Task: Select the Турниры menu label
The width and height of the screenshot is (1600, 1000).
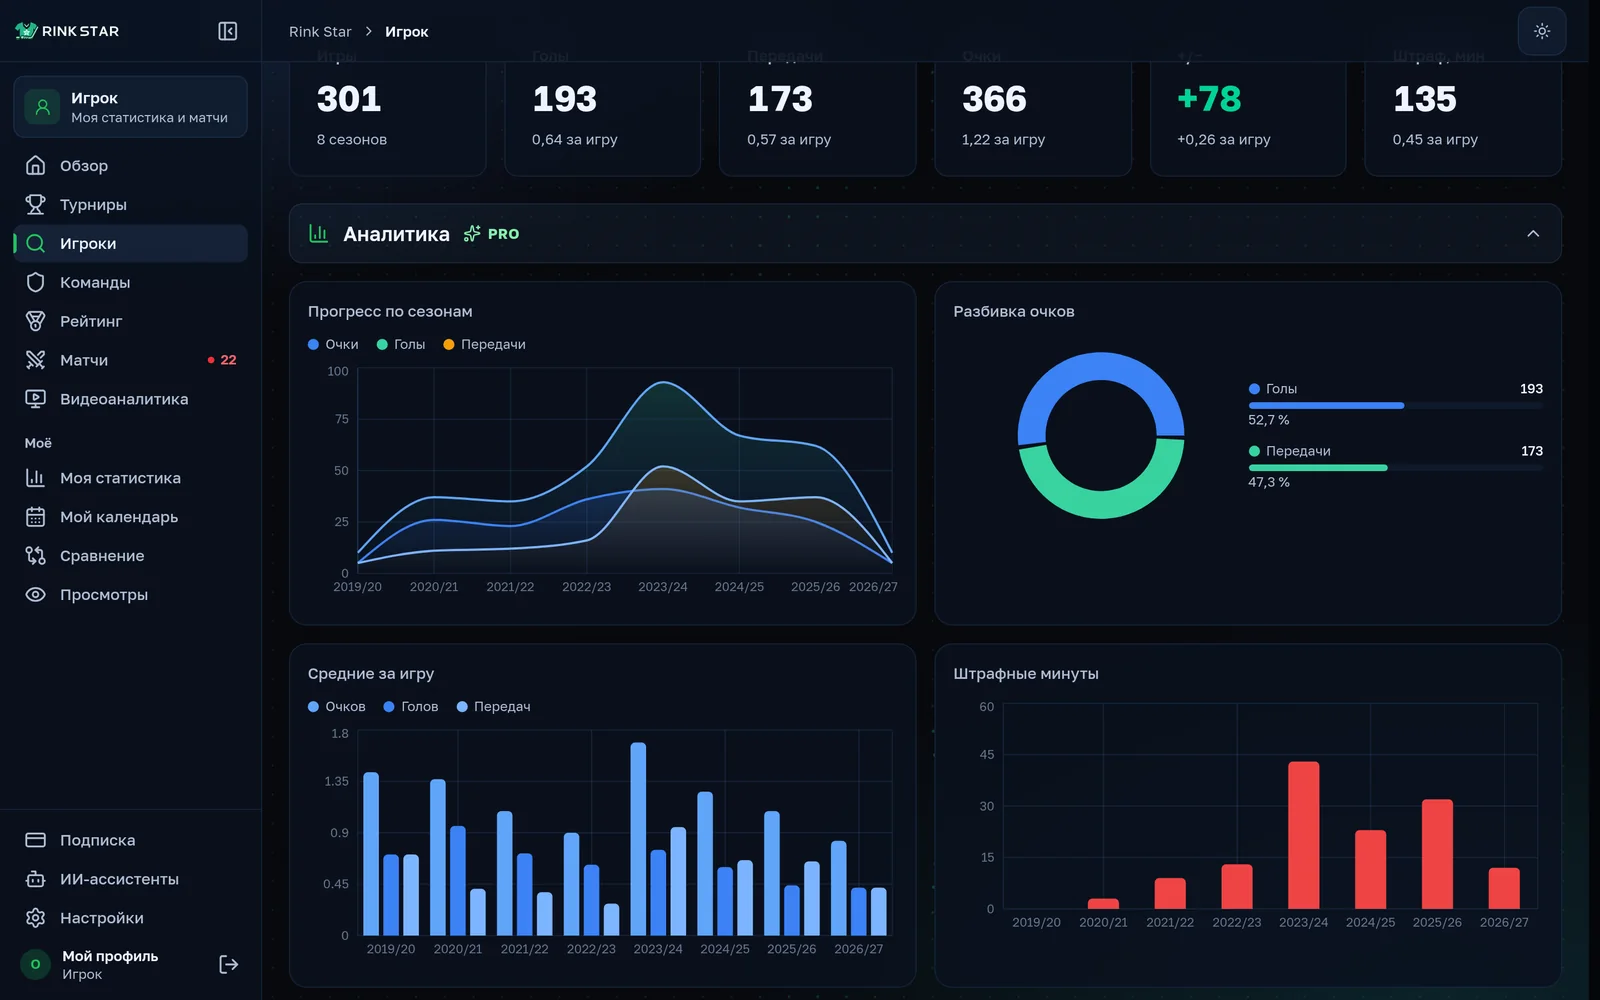Action: pyautogui.click(x=93, y=205)
